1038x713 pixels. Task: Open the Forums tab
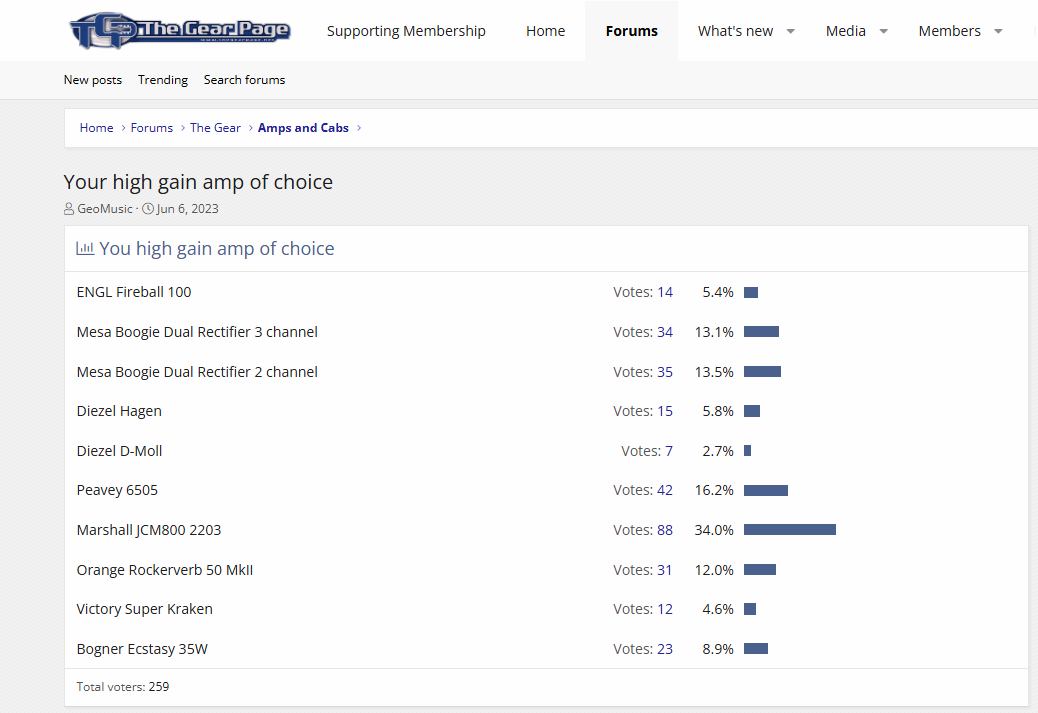(x=632, y=31)
